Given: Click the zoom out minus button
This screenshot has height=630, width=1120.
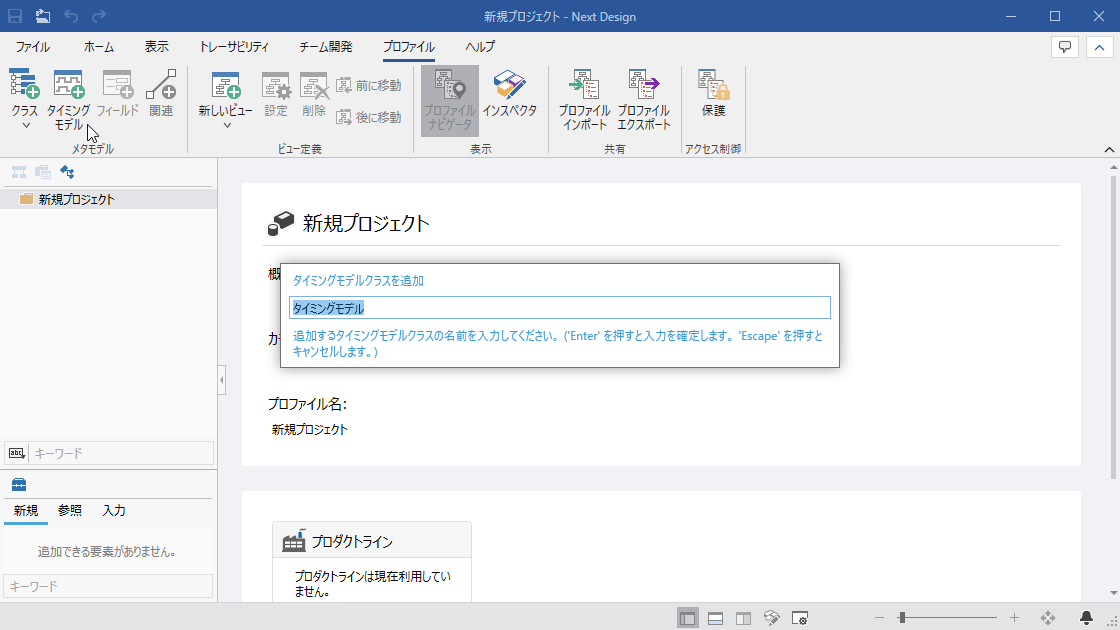Looking at the screenshot, I should point(879,618).
